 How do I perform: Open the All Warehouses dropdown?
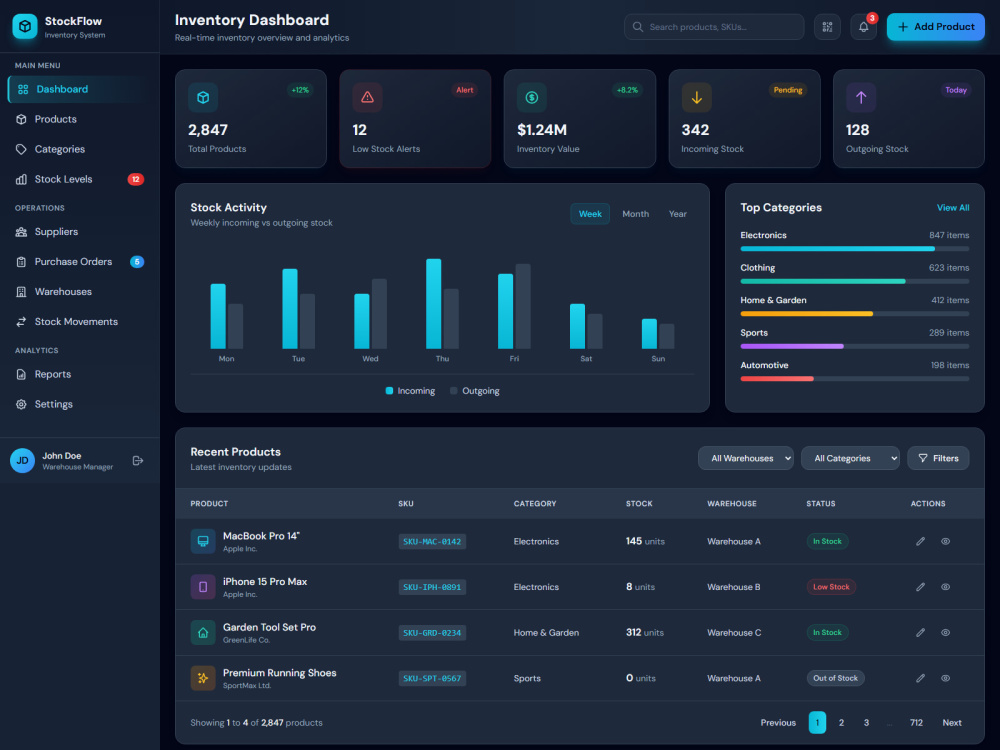point(746,458)
